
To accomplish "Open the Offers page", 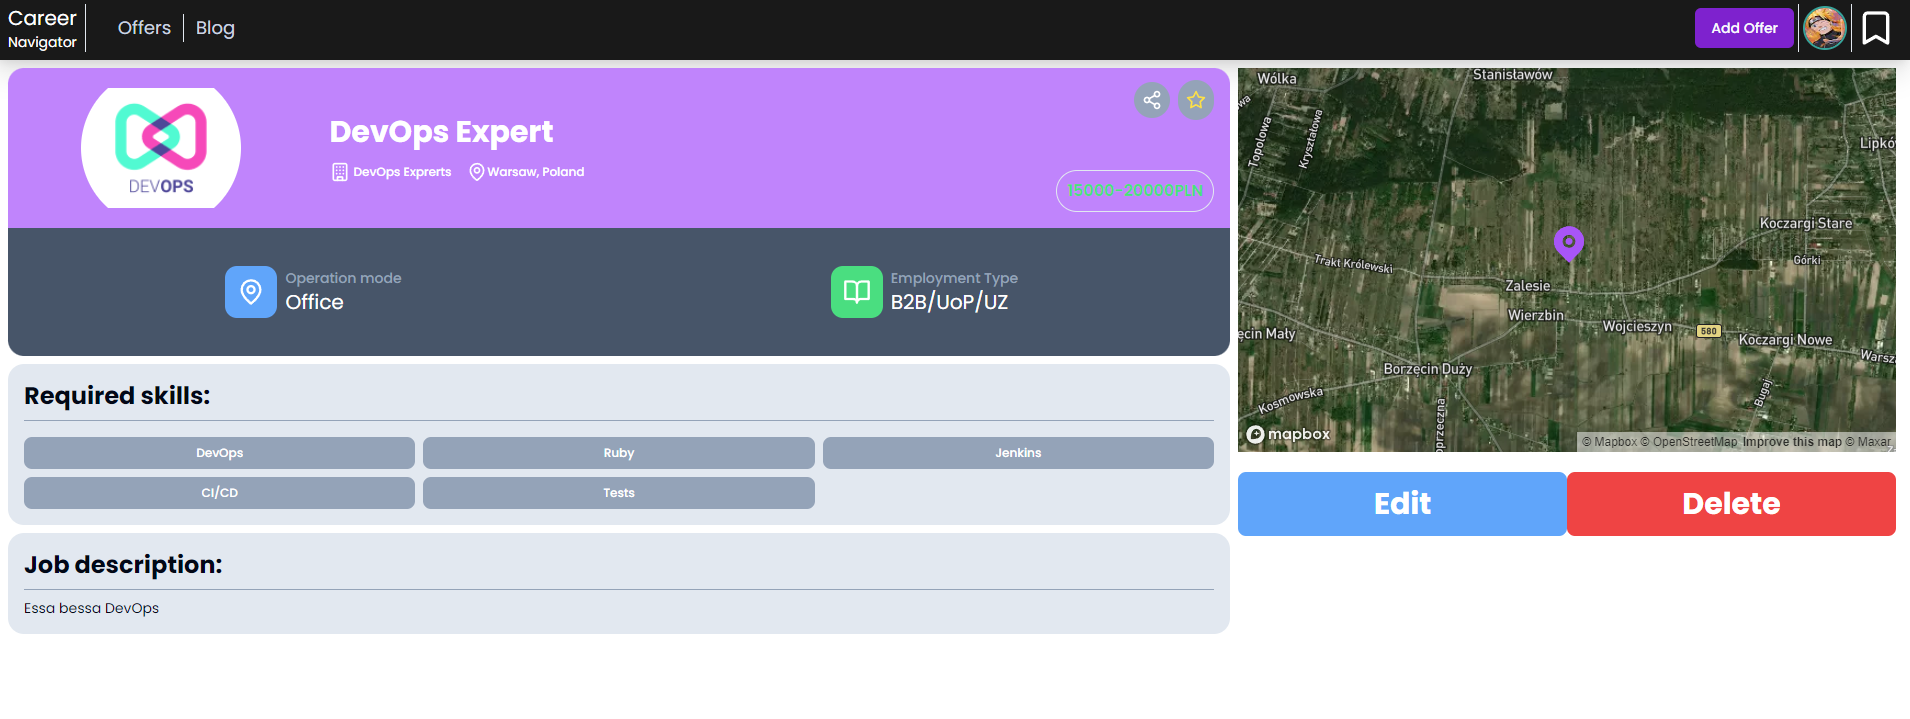I will pyautogui.click(x=144, y=28).
